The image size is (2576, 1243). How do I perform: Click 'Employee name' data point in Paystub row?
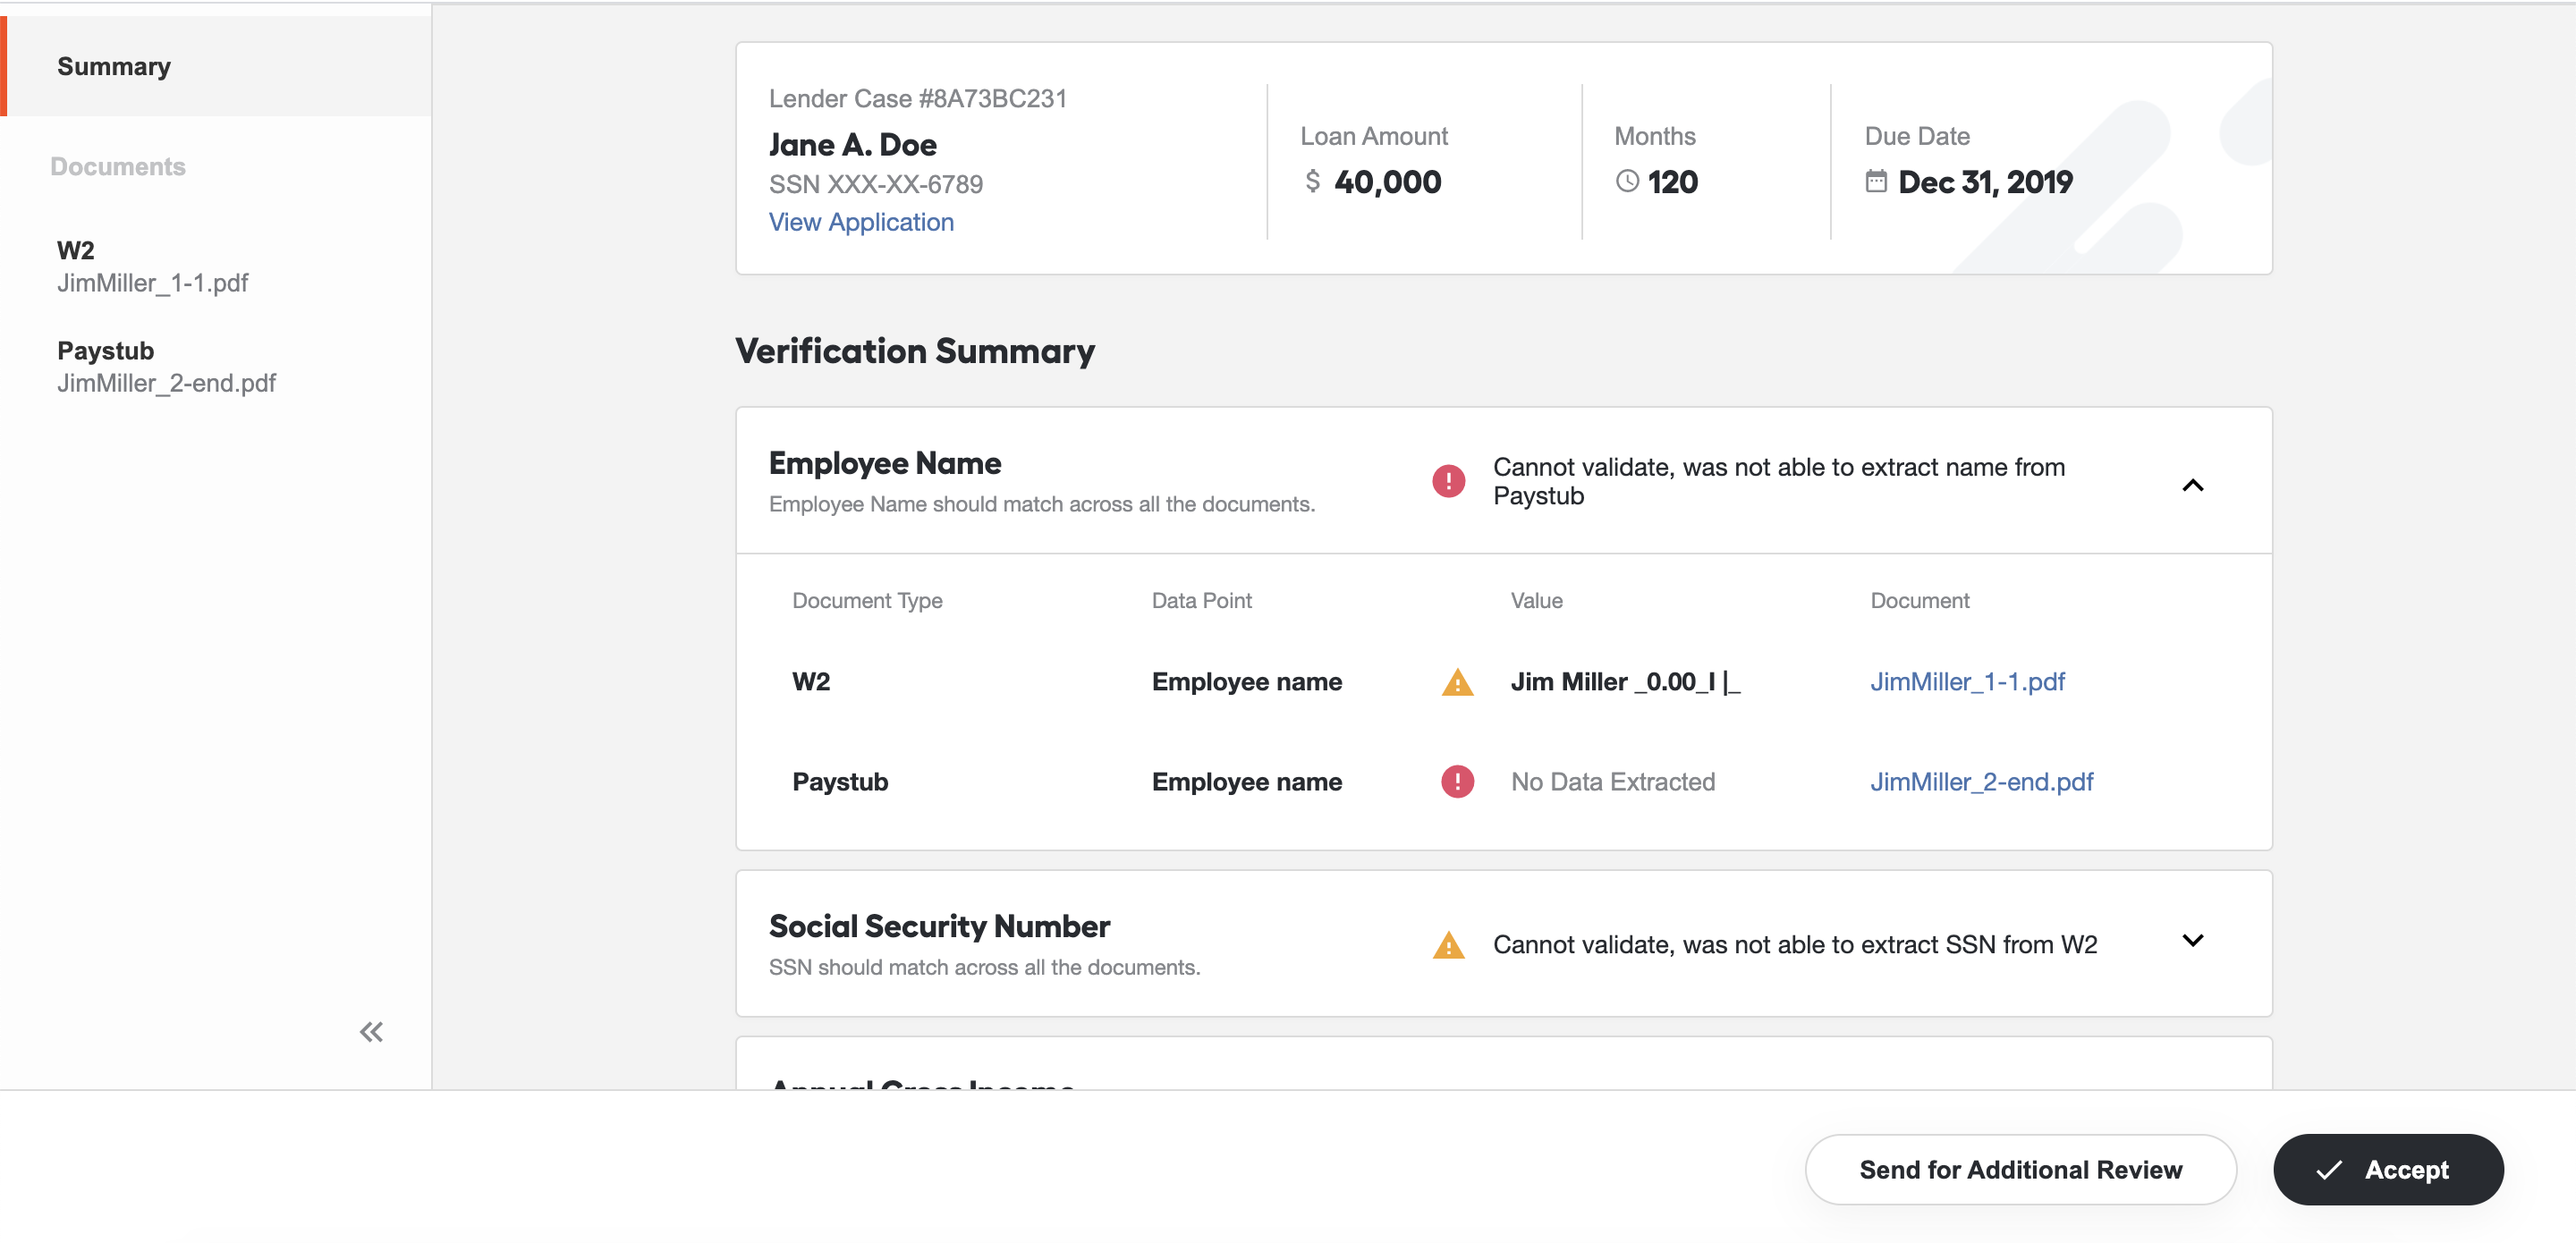pos(1246,782)
